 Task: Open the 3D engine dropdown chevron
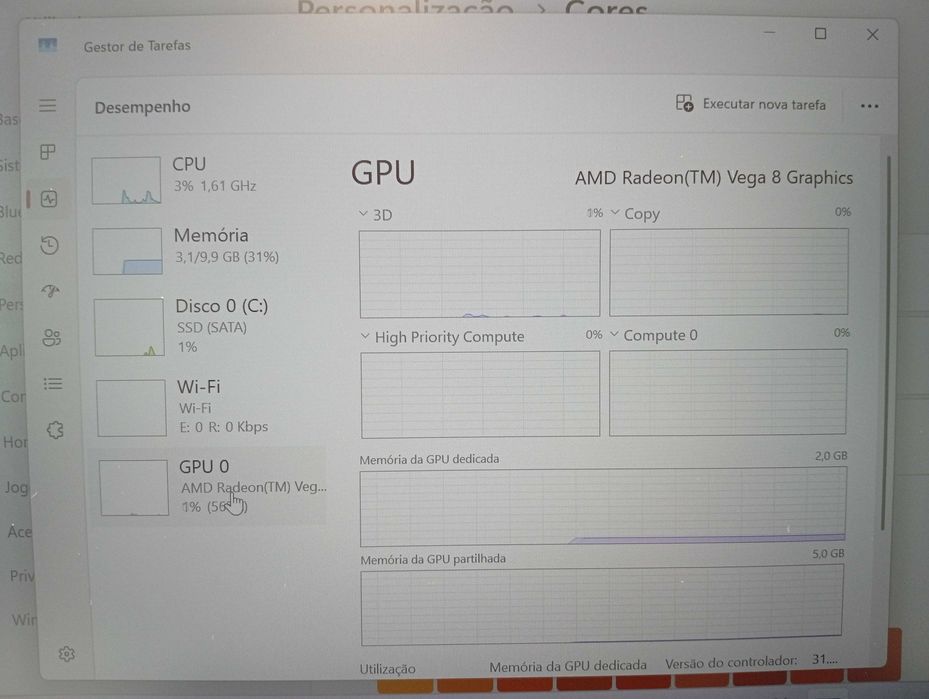click(x=363, y=213)
